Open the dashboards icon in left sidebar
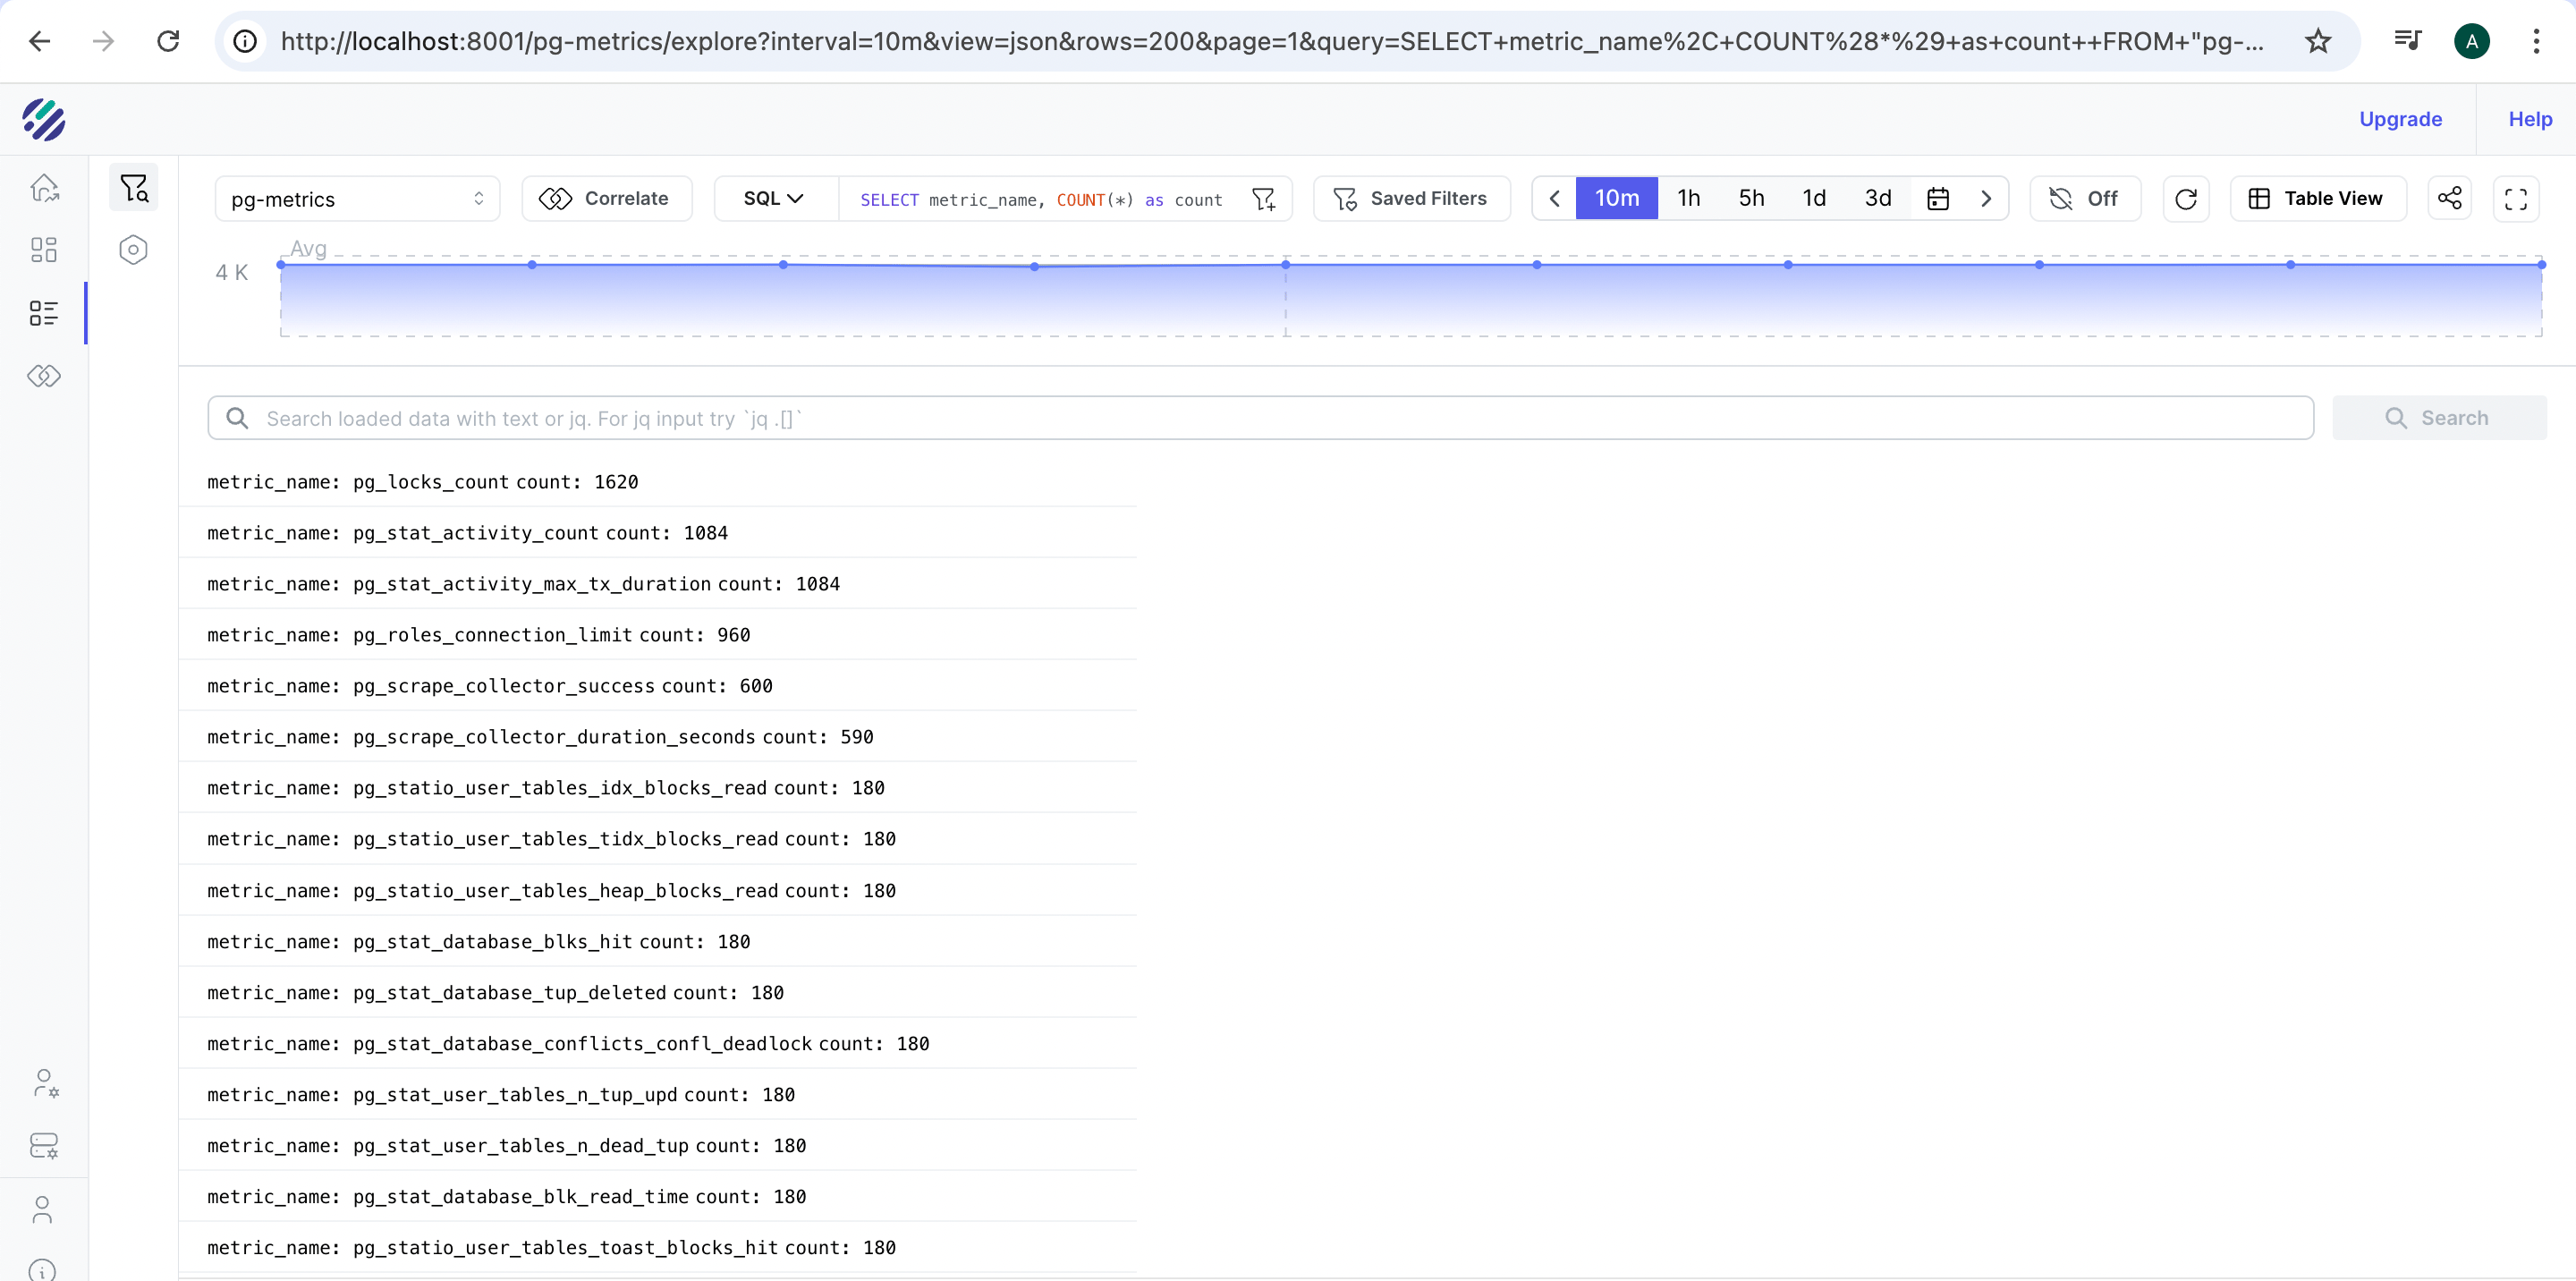This screenshot has width=2576, height=1281. [x=43, y=250]
